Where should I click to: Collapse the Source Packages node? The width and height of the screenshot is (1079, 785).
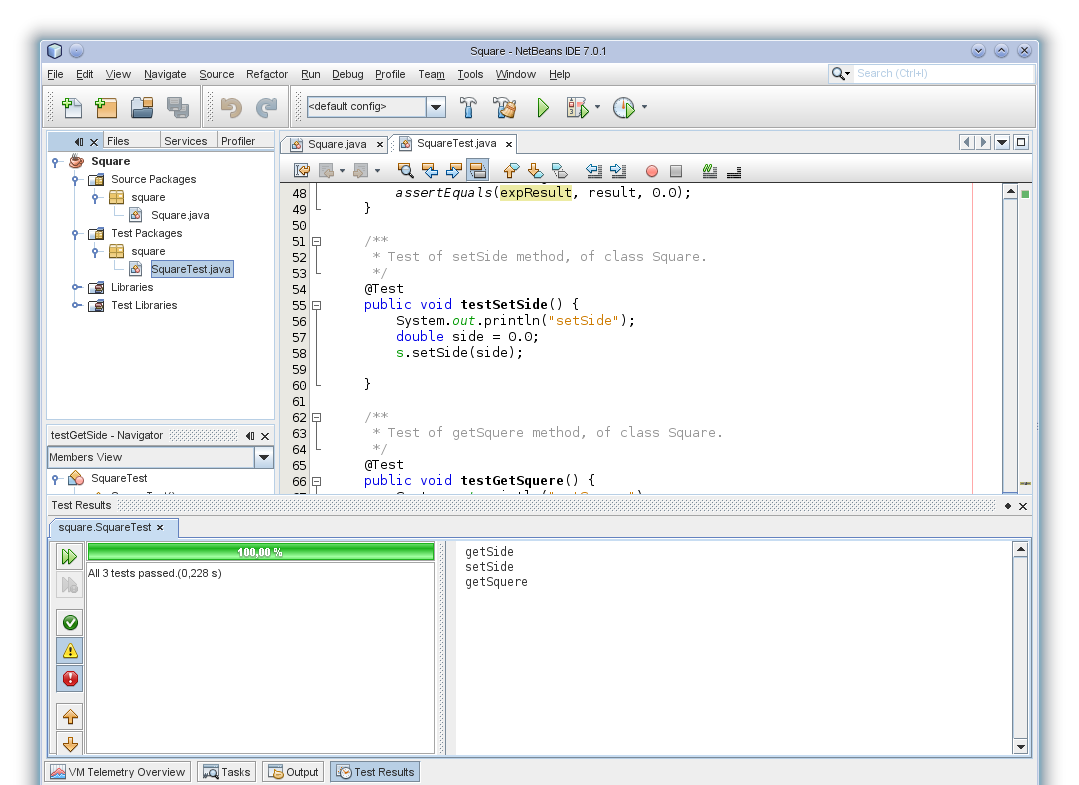coord(75,180)
